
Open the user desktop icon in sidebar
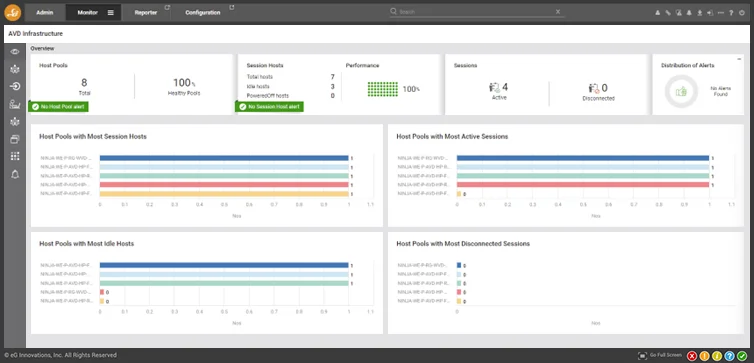[x=15, y=104]
